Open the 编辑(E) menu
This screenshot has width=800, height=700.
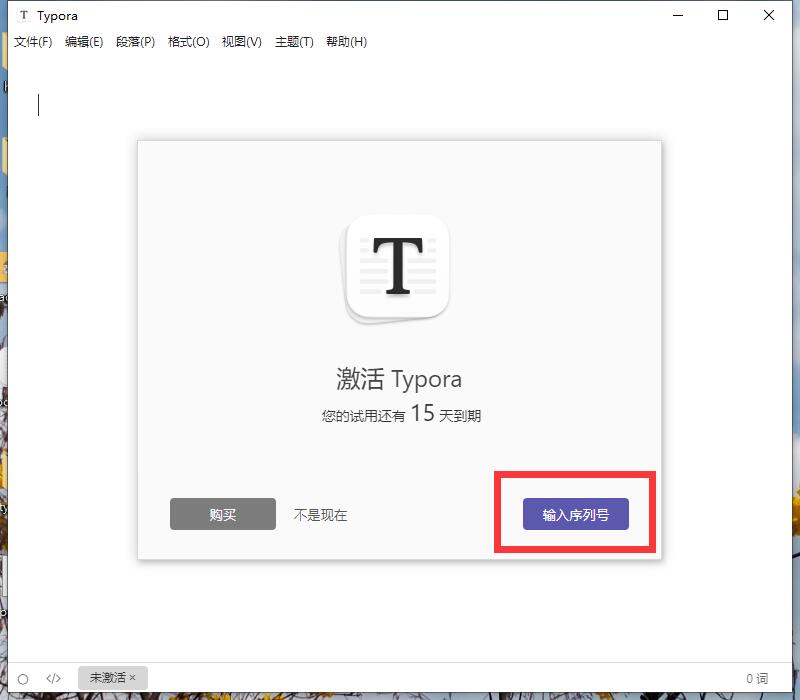coord(84,42)
